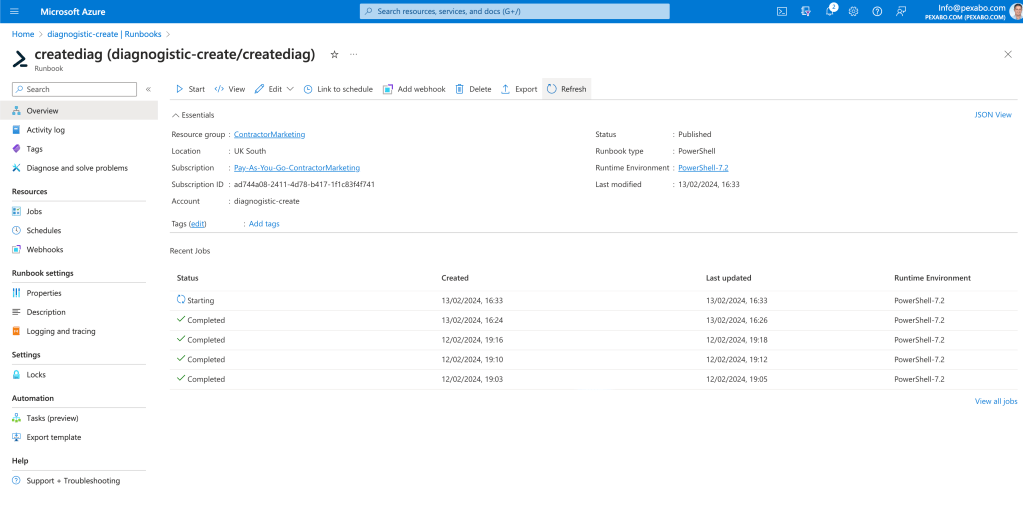This screenshot has width=1023, height=523.
Task: Open diagnogistic-create | Runbooks breadcrumb
Action: (104, 34)
